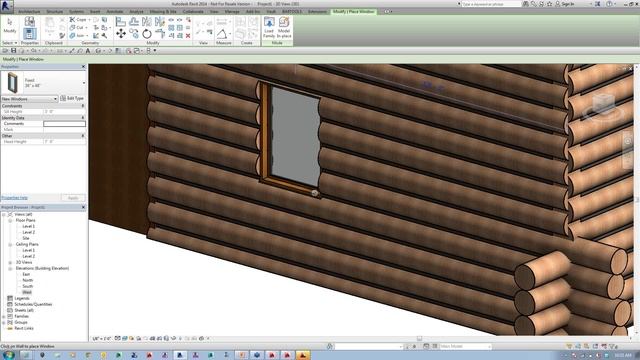Click the Sill Height value field

click(x=64, y=111)
